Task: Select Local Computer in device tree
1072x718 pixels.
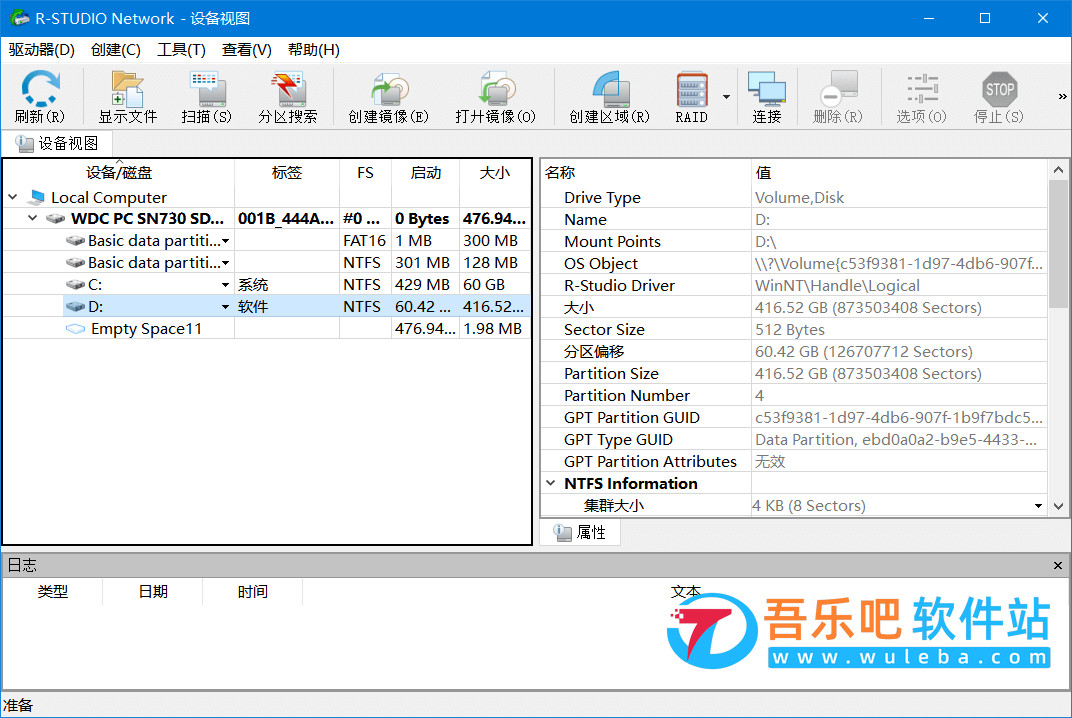Action: (x=109, y=198)
